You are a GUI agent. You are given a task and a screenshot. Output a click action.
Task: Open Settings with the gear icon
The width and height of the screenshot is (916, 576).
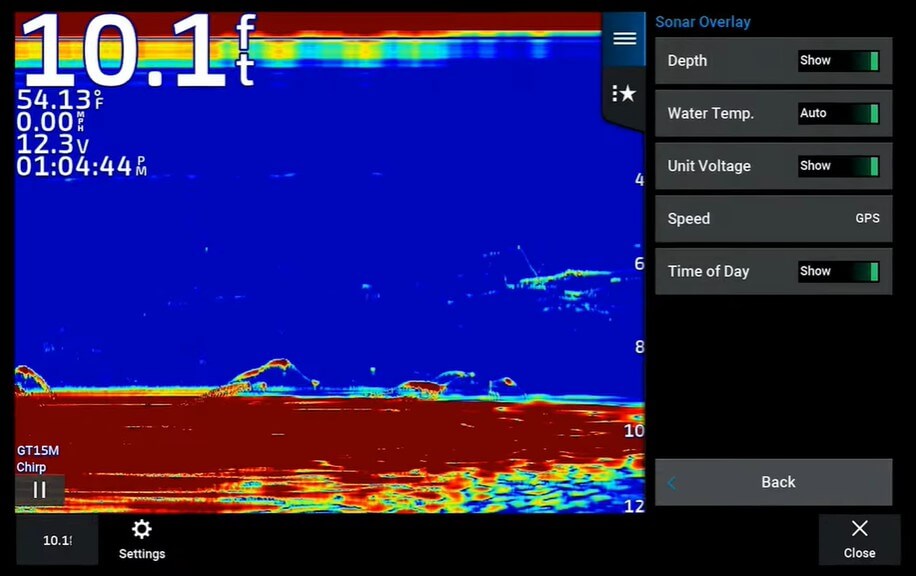142,539
